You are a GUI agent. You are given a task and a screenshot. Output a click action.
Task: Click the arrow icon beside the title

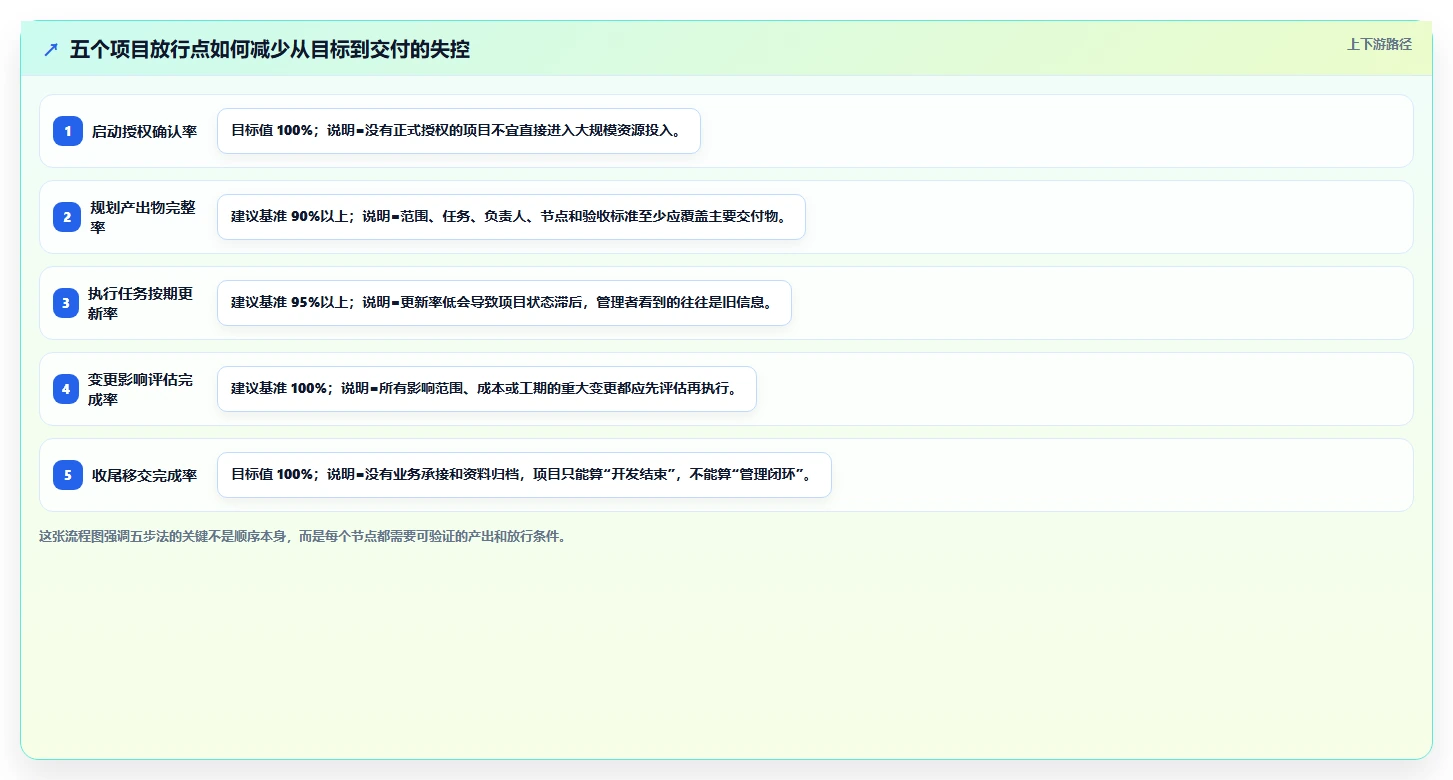[51, 50]
